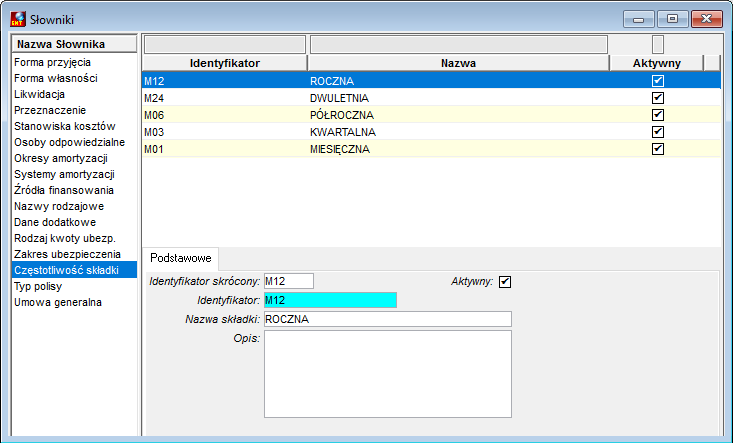Click the ROCZNA name cell
733x443 pixels.
pos(459,81)
